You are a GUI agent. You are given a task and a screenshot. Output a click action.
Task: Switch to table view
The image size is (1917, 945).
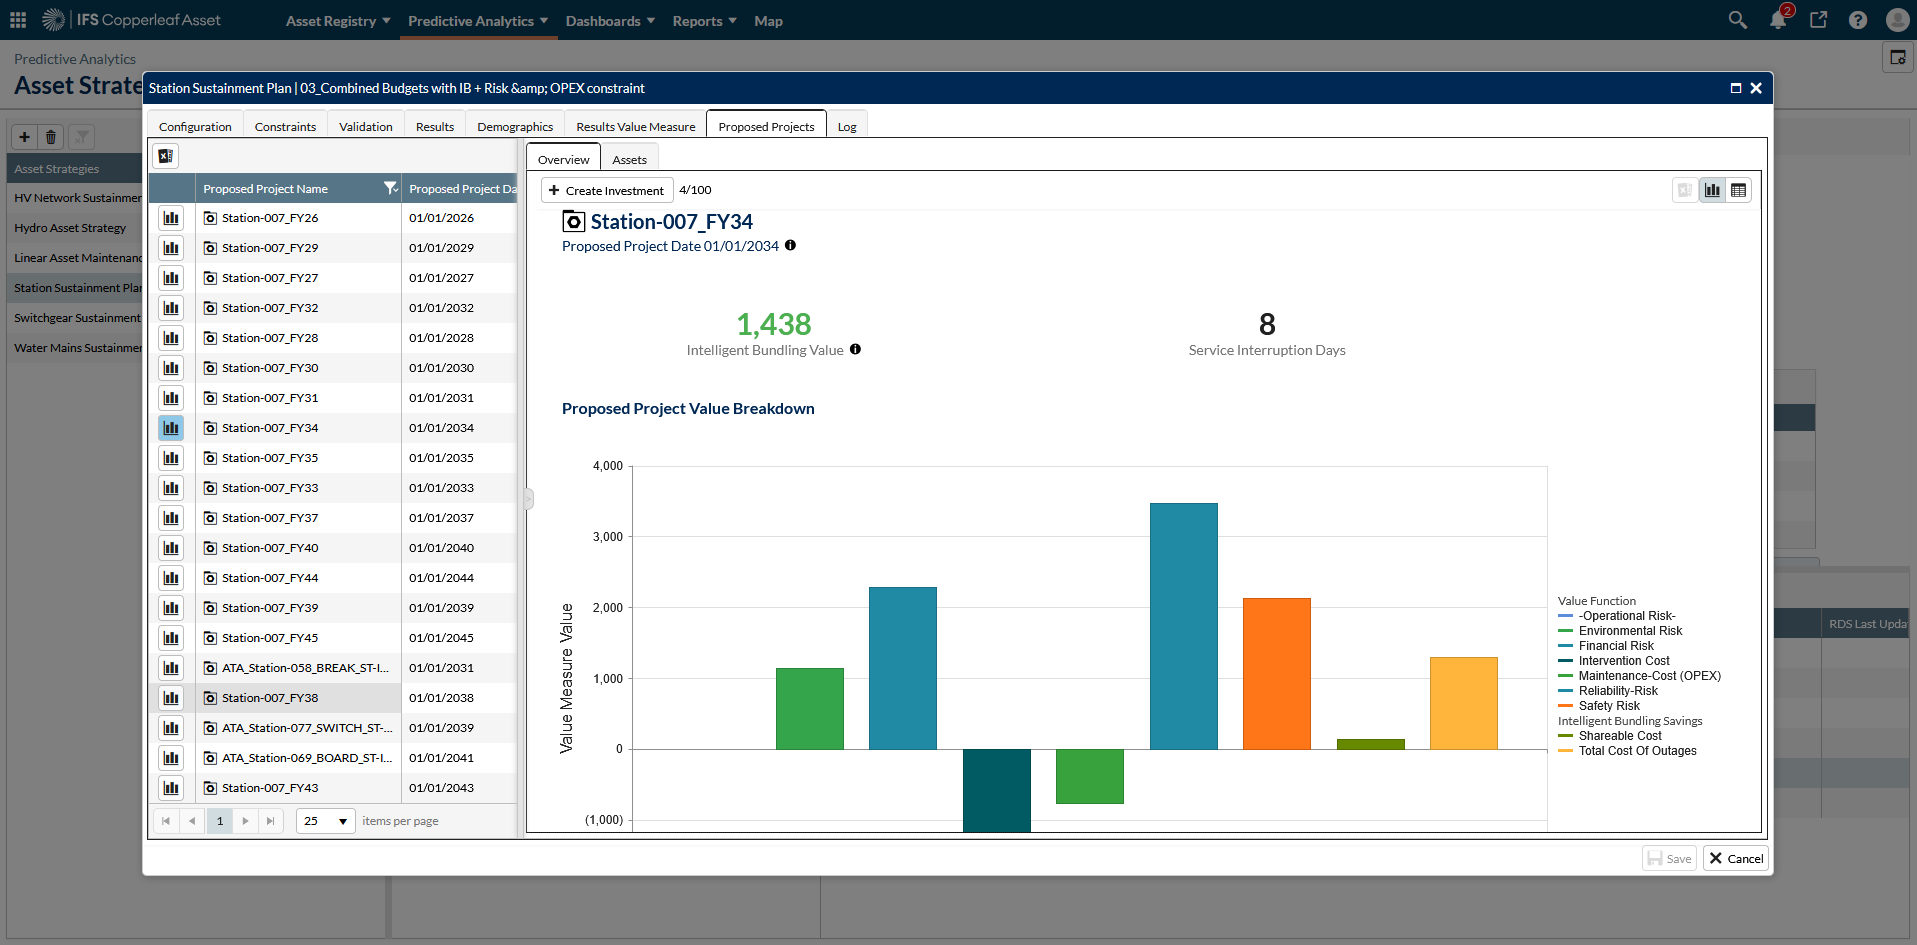coord(1739,190)
